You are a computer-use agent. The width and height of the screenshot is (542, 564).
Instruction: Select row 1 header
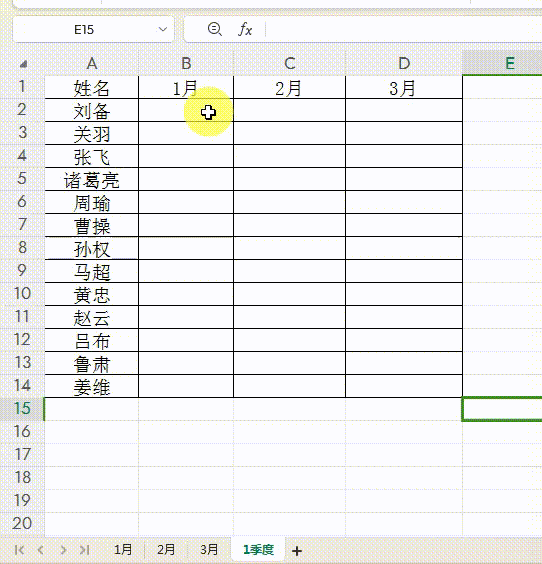(x=22, y=87)
